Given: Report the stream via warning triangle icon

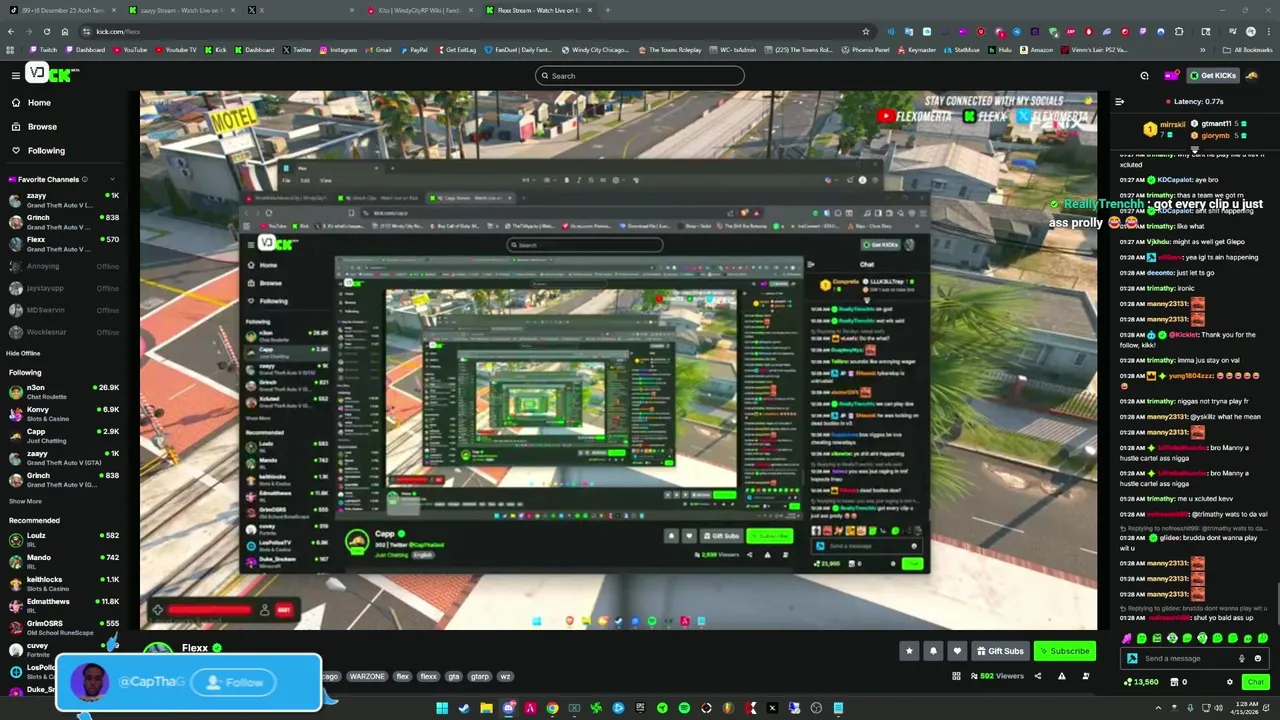Looking at the screenshot, I should [x=1061, y=676].
